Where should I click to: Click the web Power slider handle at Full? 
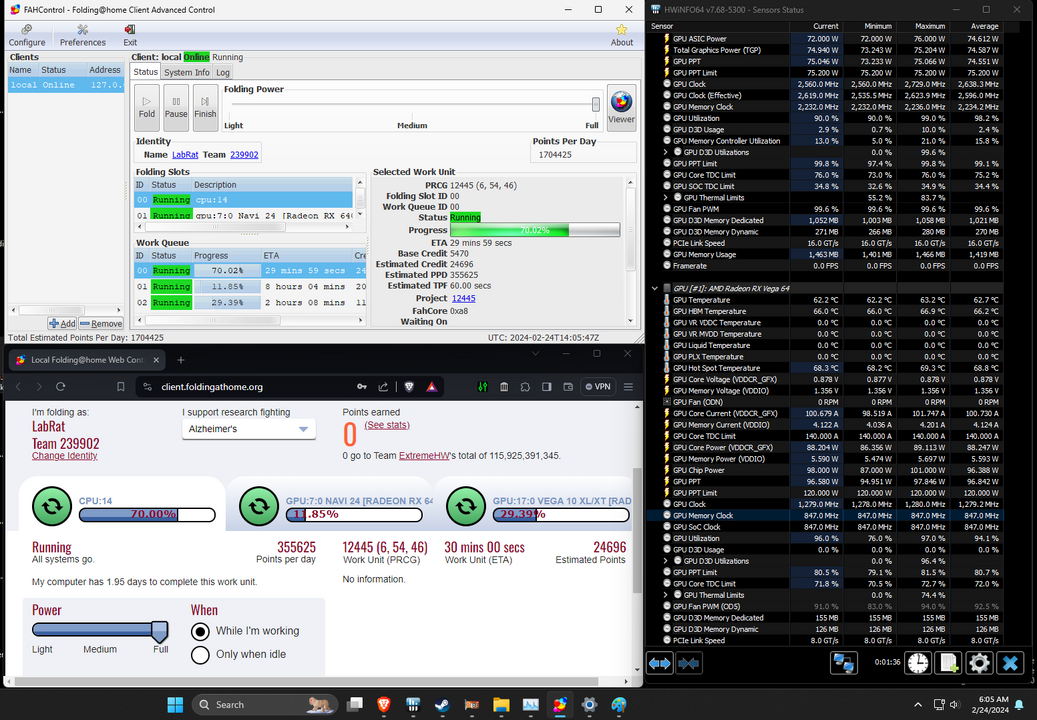(159, 630)
